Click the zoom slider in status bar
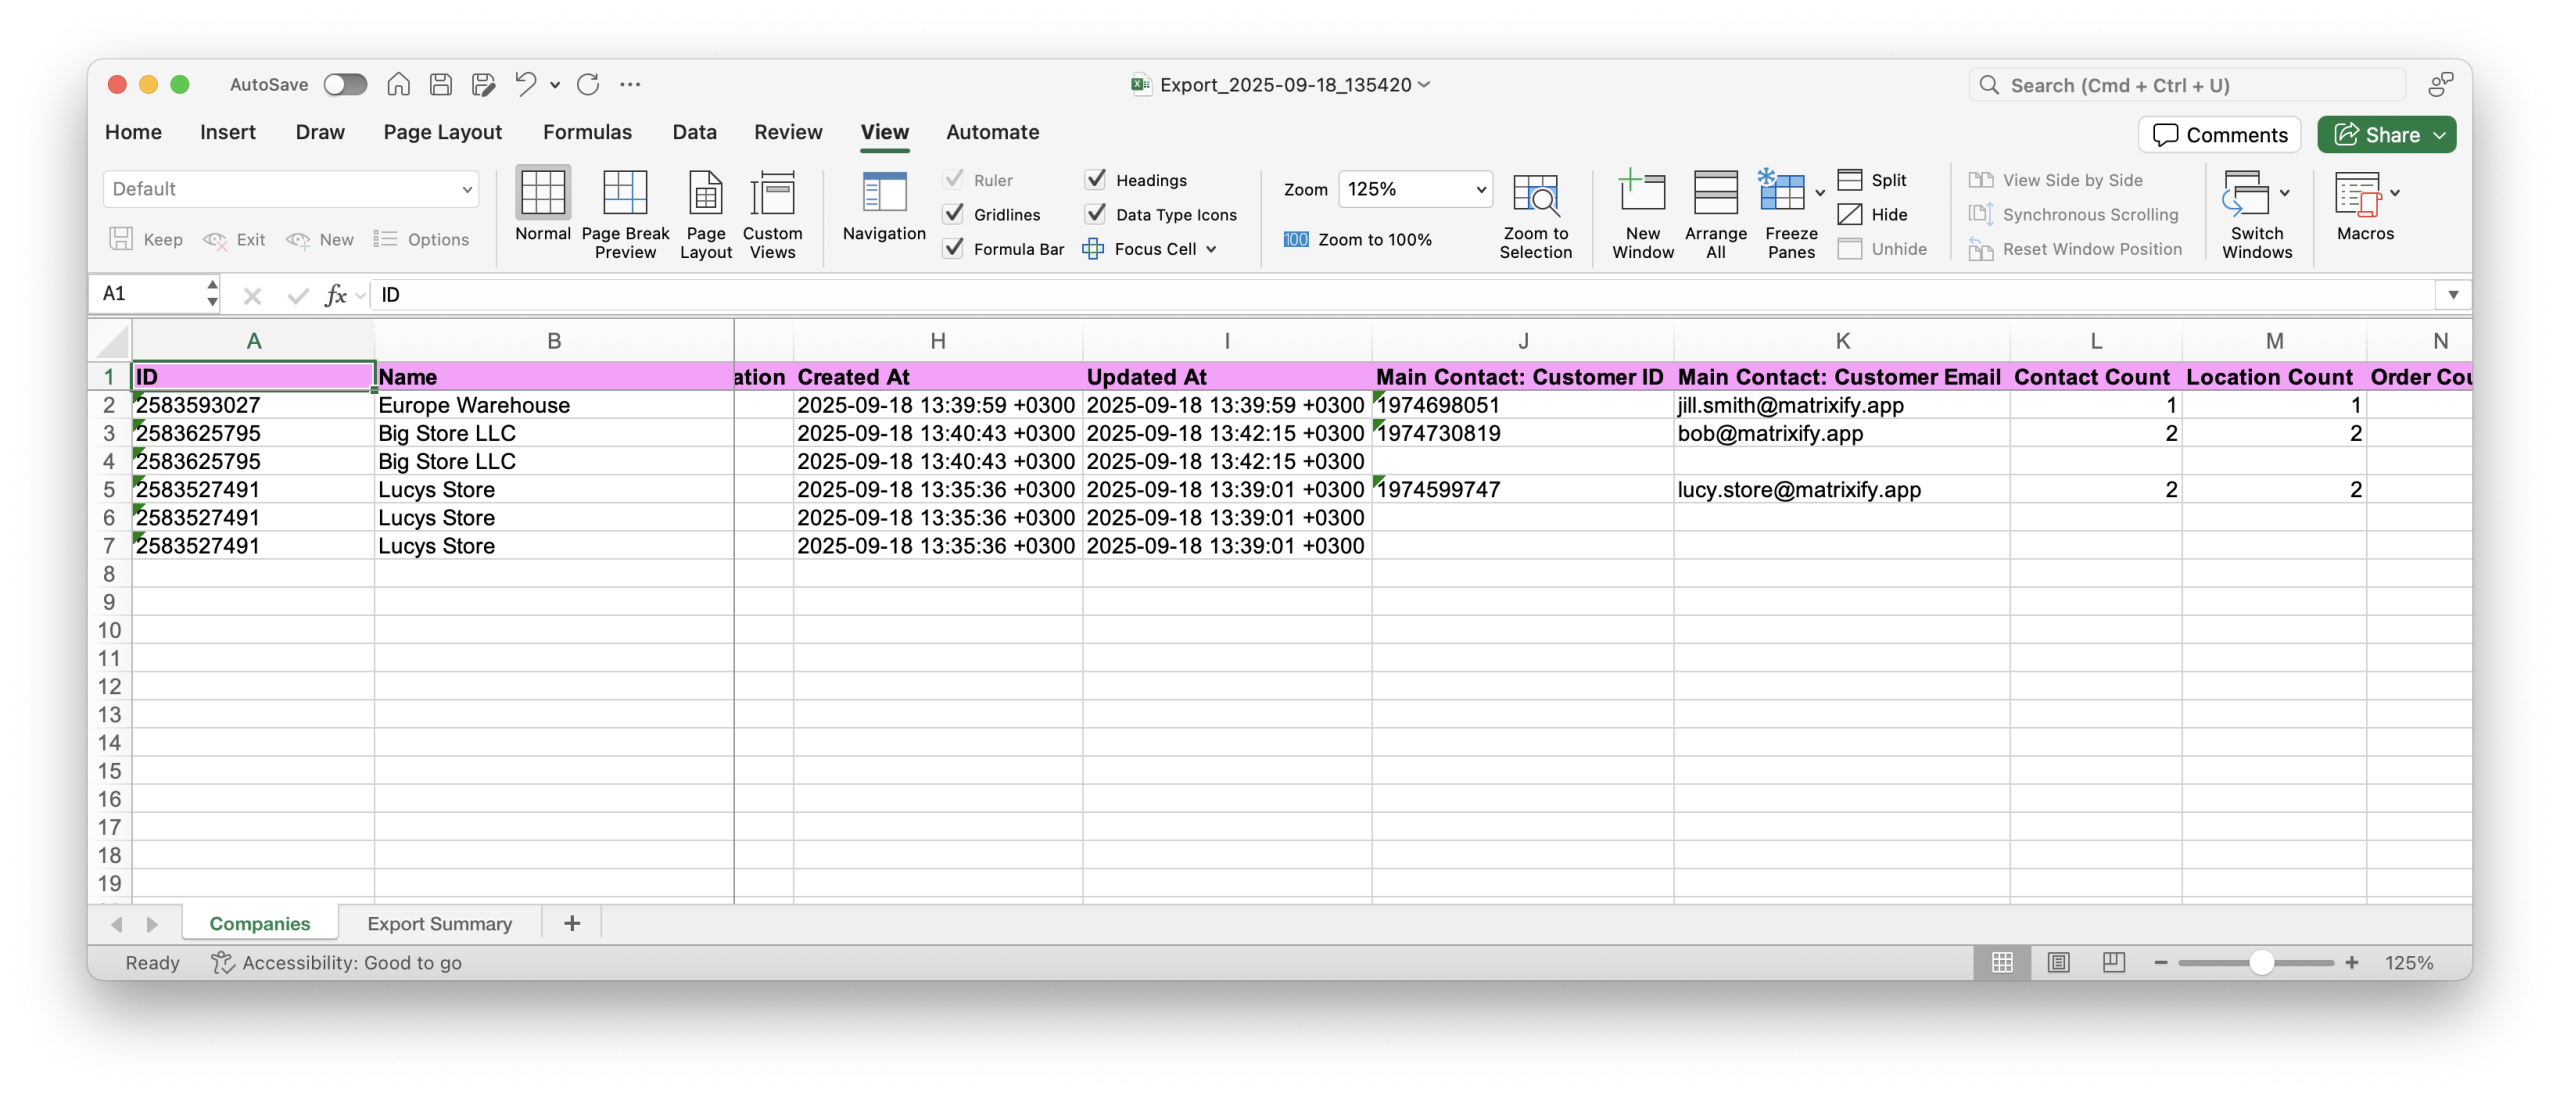Screen dimensions: 2560x1096 [2262, 963]
